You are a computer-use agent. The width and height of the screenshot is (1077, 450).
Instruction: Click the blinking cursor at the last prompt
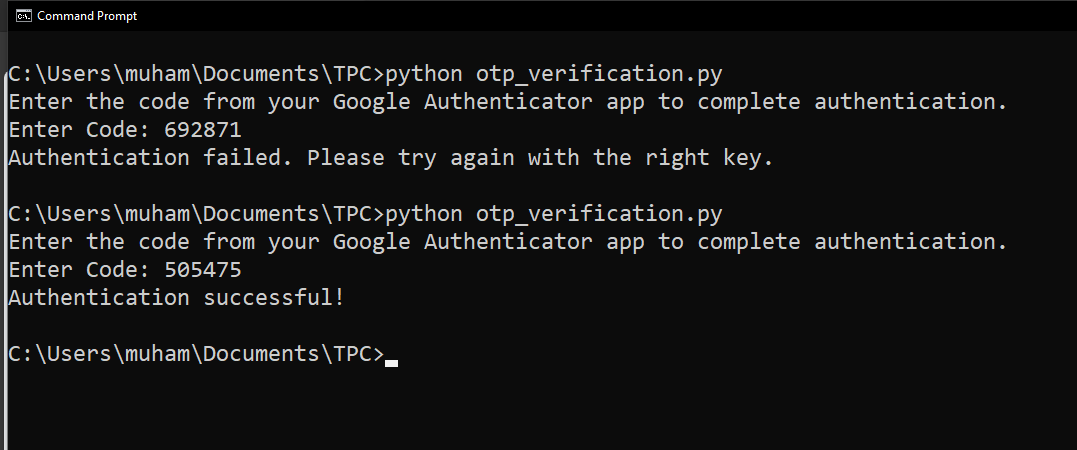pyautogui.click(x=391, y=363)
